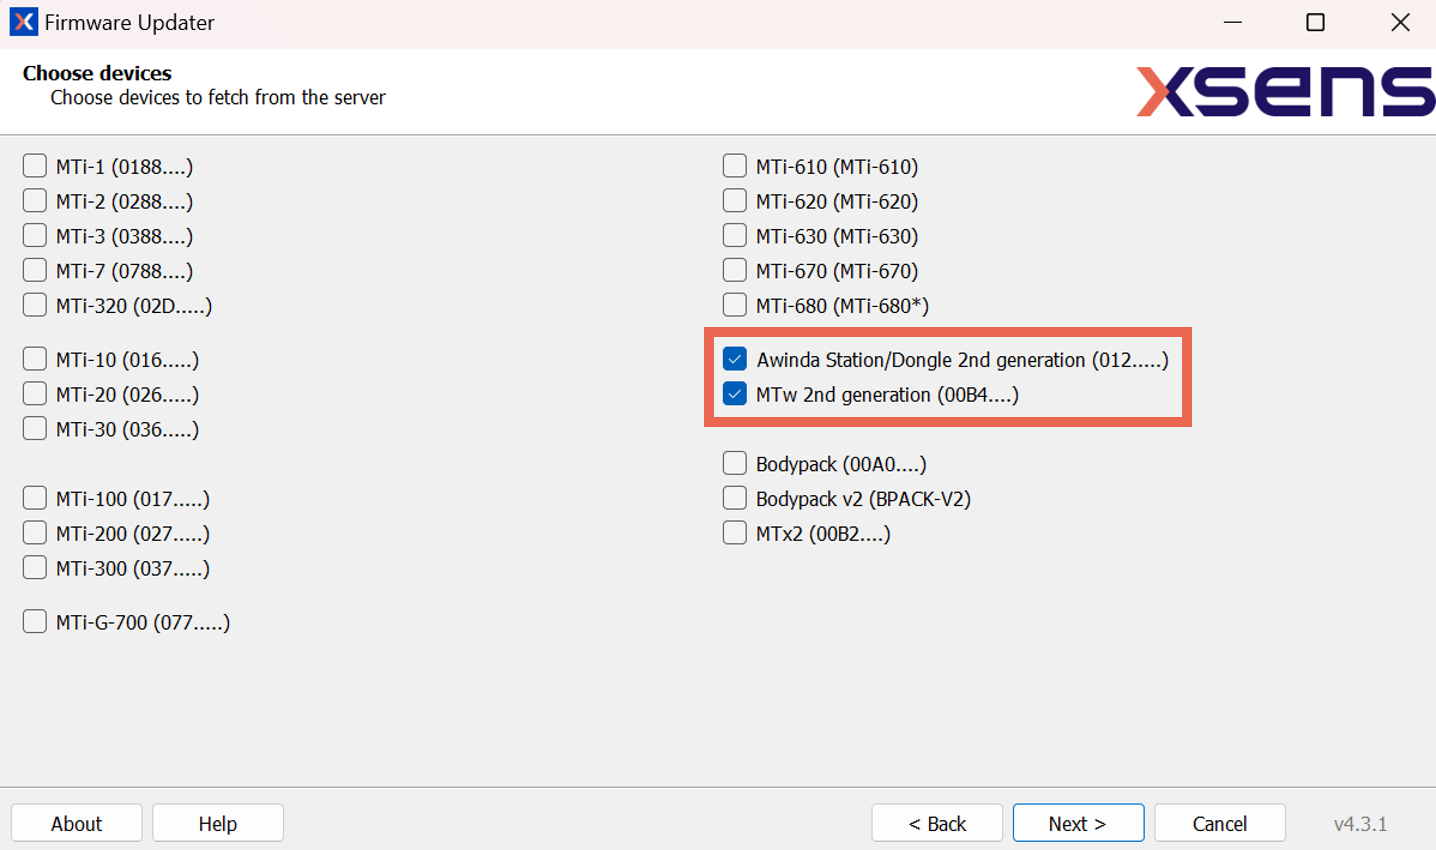Select Bodypack v2 (BPACK-V2)
The height and width of the screenshot is (850, 1436).
[734, 497]
